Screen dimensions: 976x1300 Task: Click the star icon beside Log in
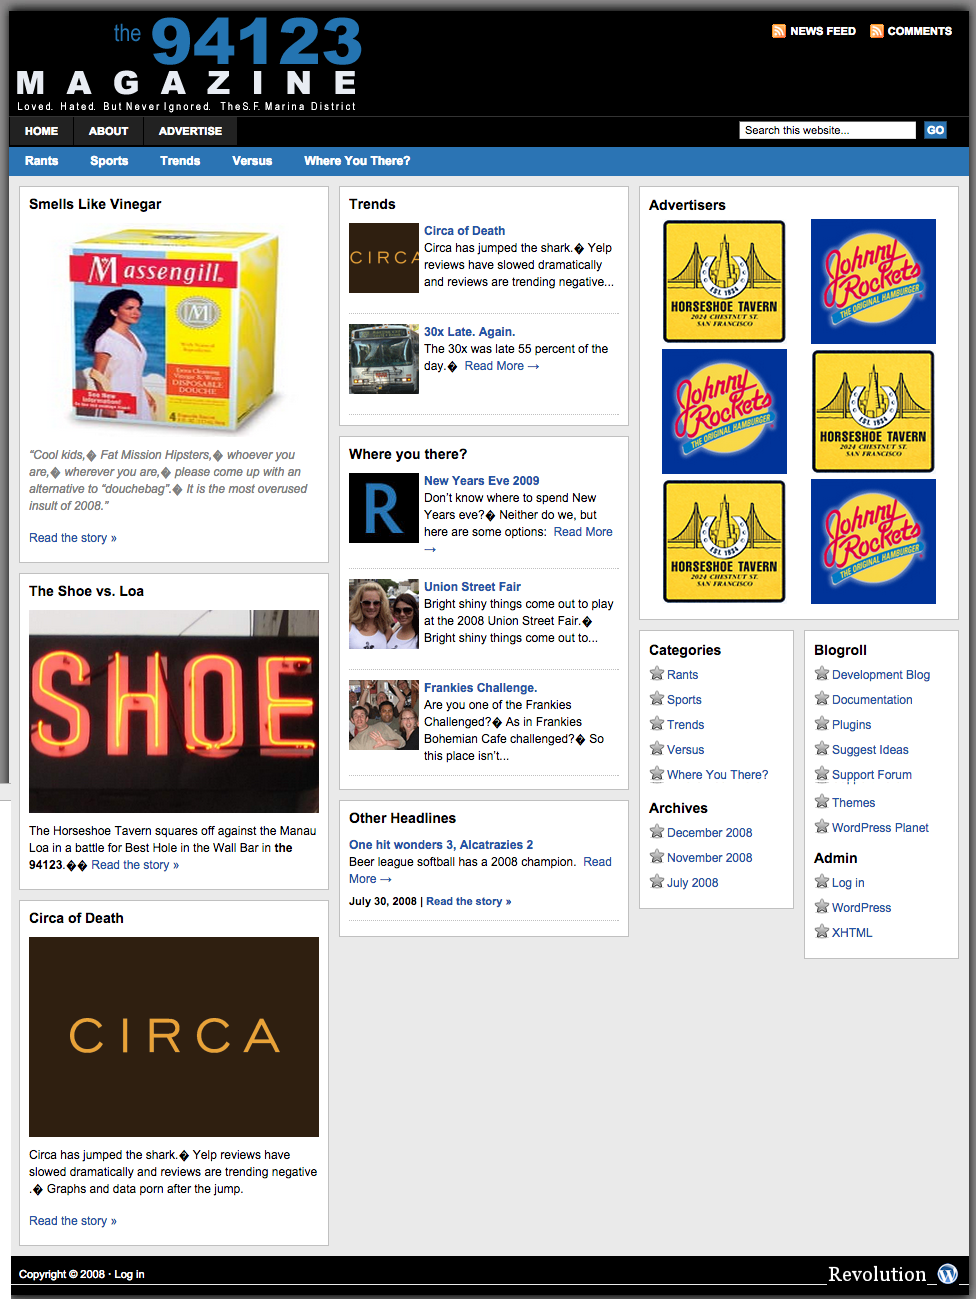click(822, 882)
